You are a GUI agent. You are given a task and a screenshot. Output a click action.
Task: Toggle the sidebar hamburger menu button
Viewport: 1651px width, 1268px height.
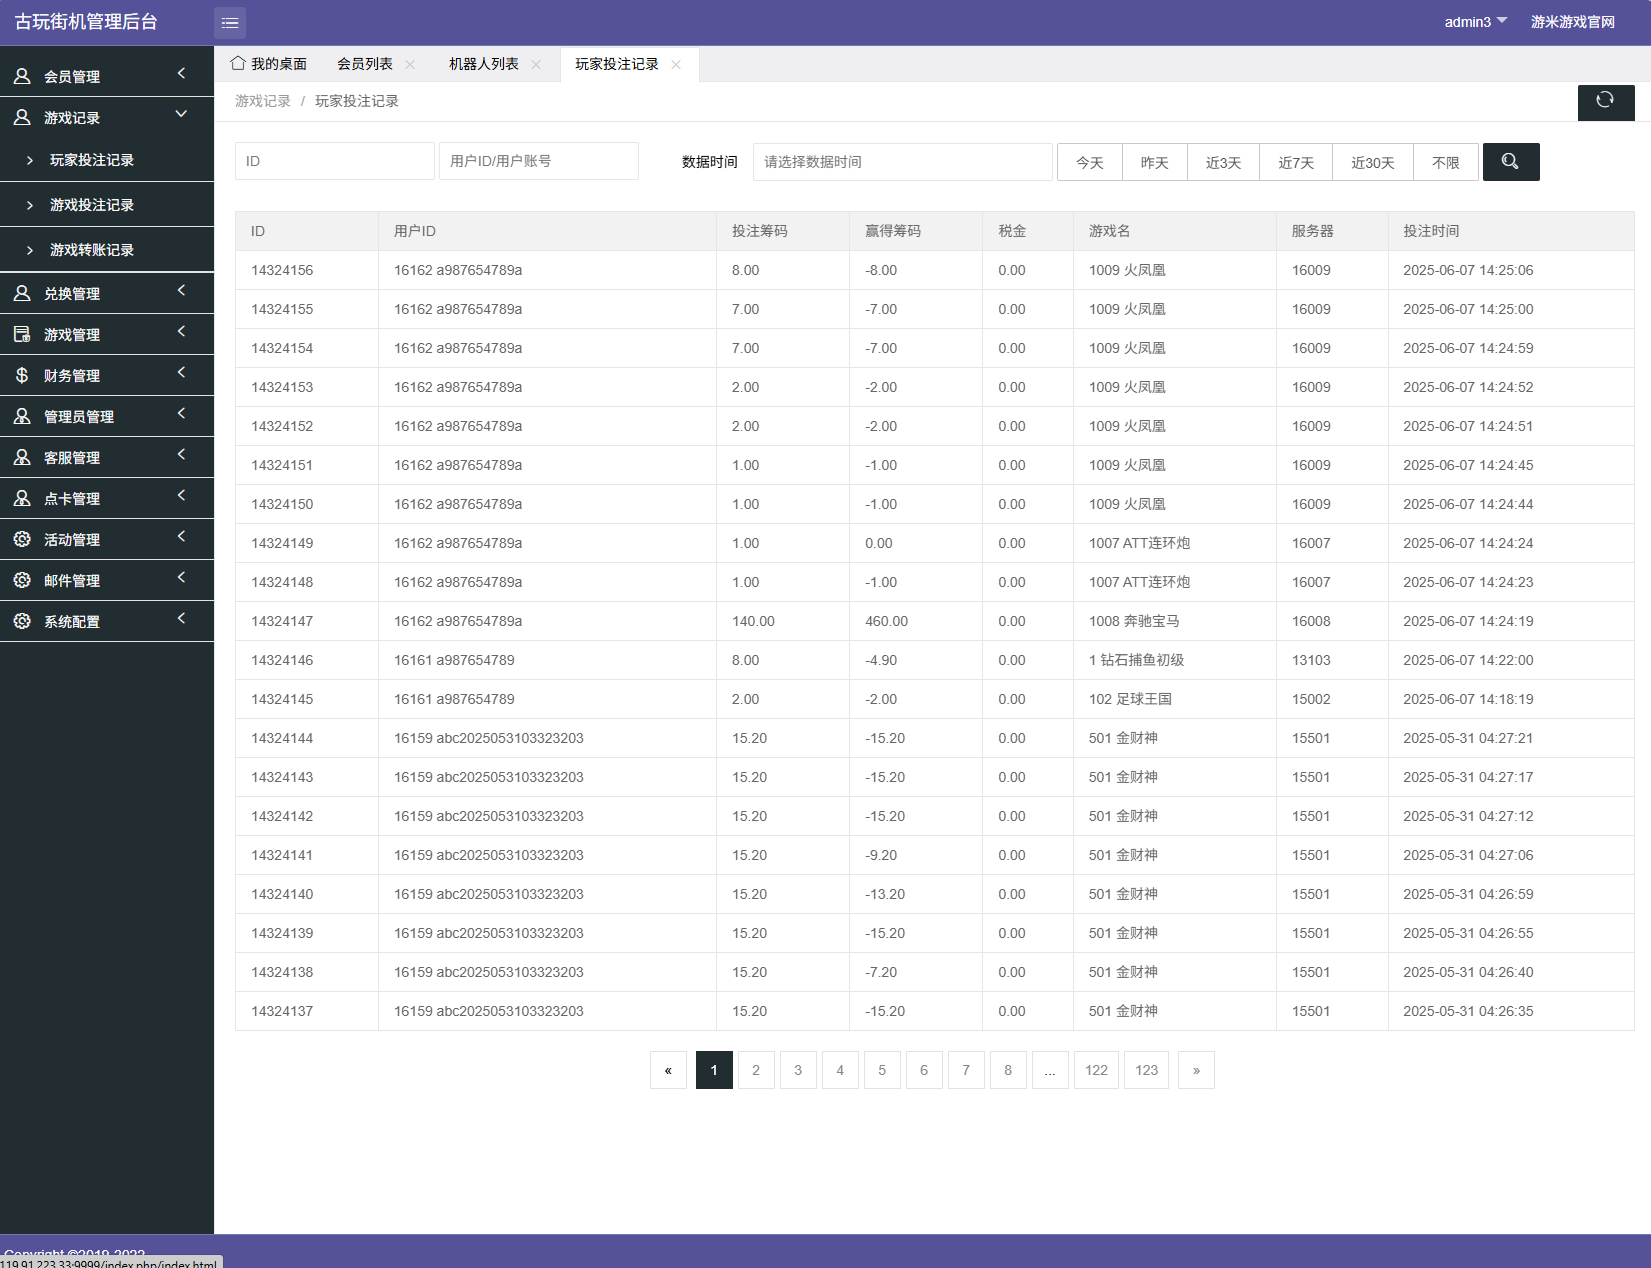(x=230, y=22)
